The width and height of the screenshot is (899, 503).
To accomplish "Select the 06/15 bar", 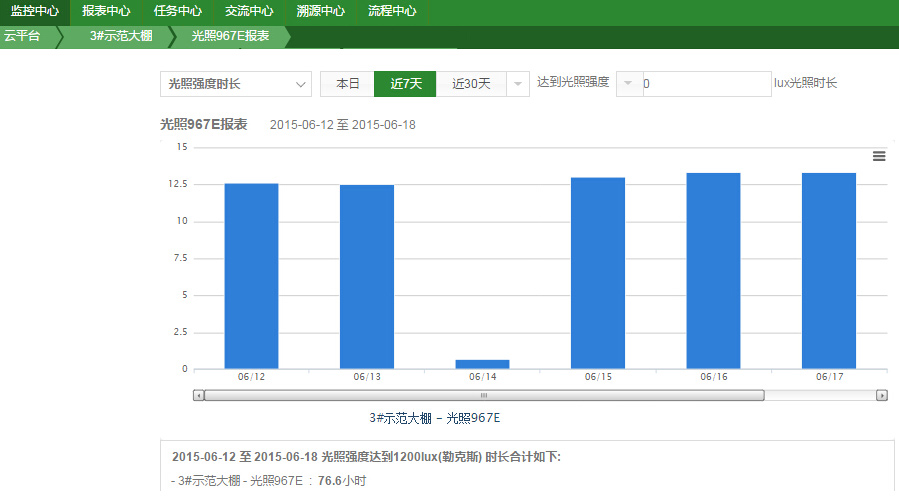I will point(598,273).
